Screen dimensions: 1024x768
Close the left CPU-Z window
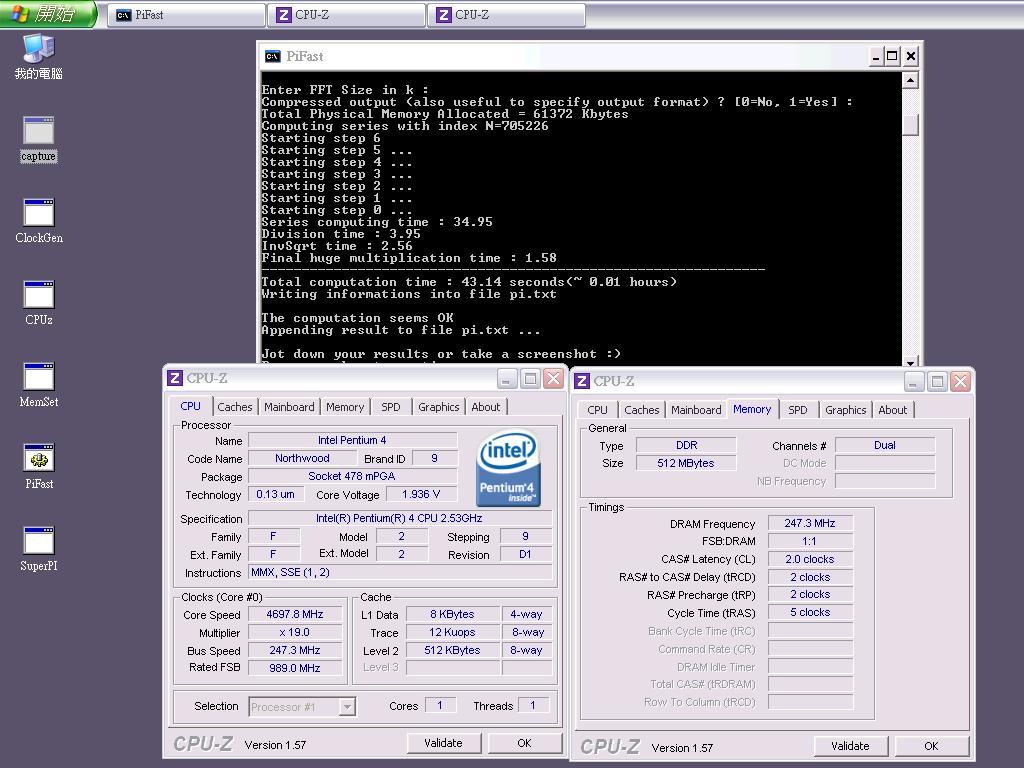click(553, 378)
